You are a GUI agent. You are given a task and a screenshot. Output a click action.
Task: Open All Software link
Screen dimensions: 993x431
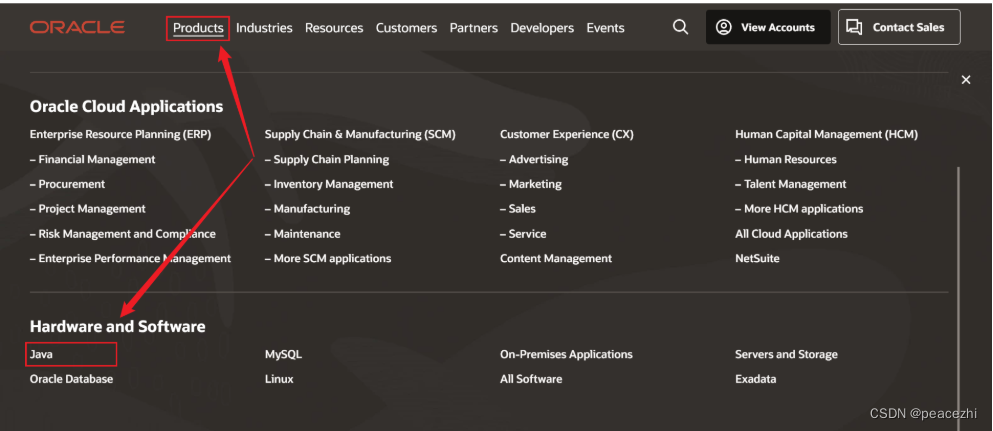pos(531,379)
